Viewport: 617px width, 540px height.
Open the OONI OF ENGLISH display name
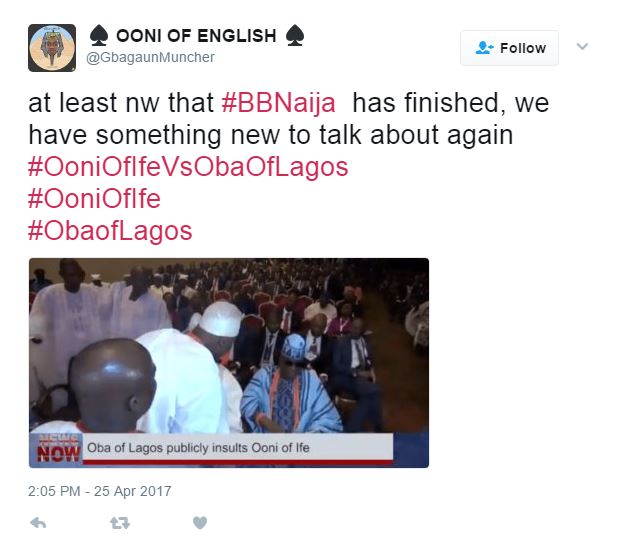pos(196,36)
